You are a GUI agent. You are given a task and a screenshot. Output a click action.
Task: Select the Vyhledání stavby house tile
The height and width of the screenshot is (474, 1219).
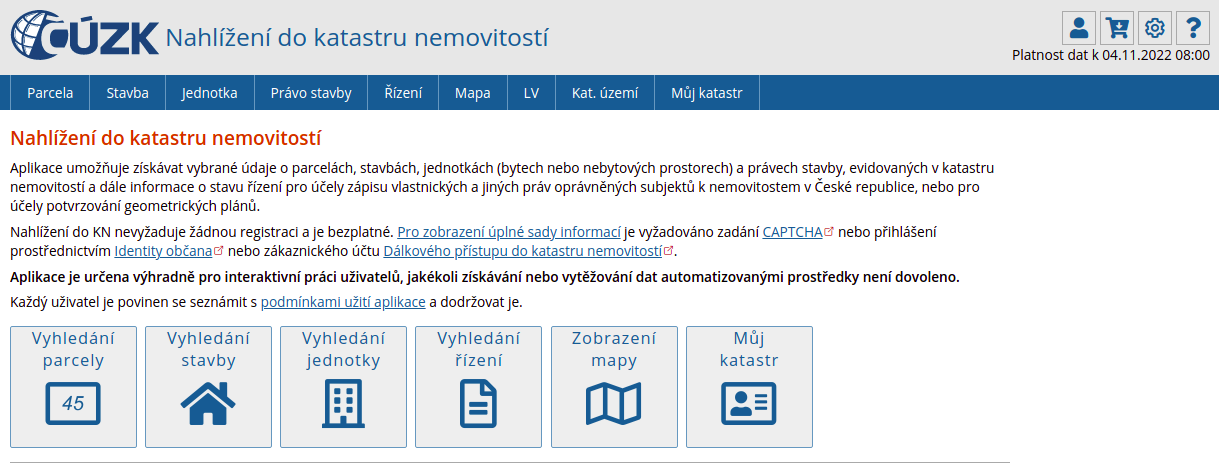tap(208, 386)
